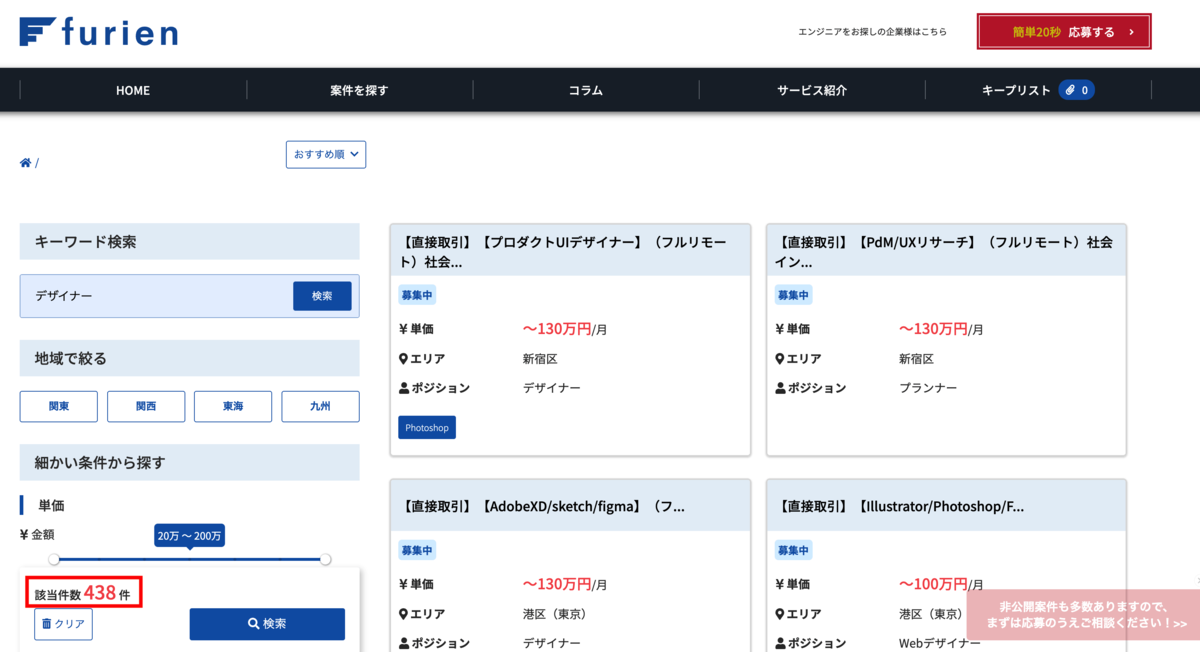Click 募集中 badge in PdM/UXリサーチ card
The height and width of the screenshot is (652, 1200).
tap(793, 295)
